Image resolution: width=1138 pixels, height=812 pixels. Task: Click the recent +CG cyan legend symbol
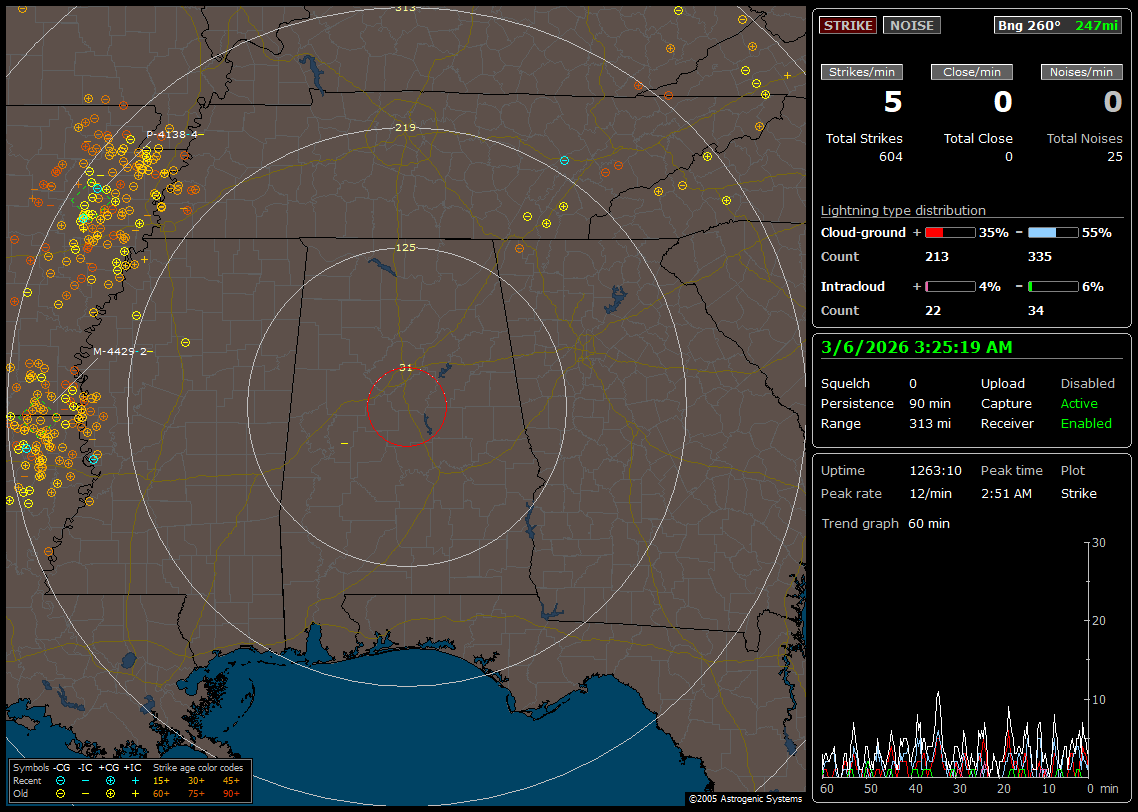(x=110, y=780)
